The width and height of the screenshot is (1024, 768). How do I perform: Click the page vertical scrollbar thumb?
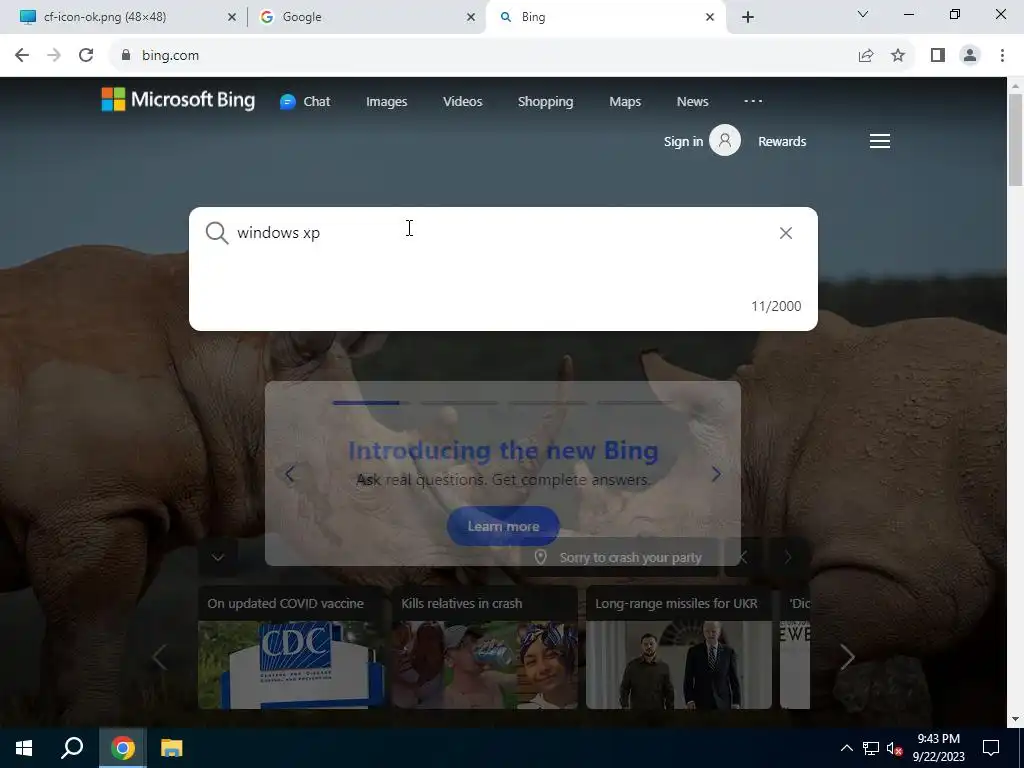(x=1015, y=139)
